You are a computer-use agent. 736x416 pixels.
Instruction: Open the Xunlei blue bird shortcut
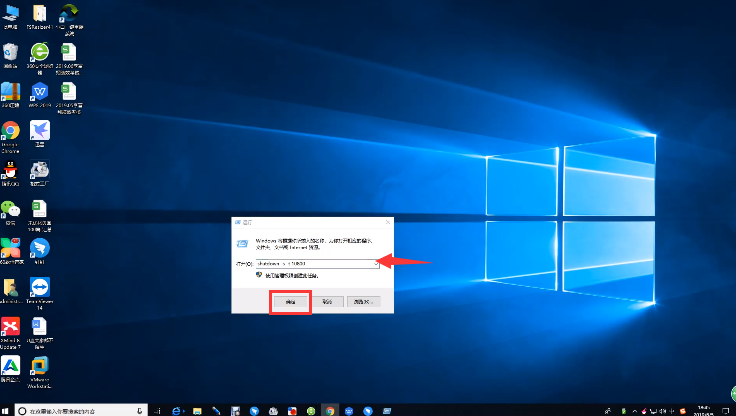(x=39, y=134)
